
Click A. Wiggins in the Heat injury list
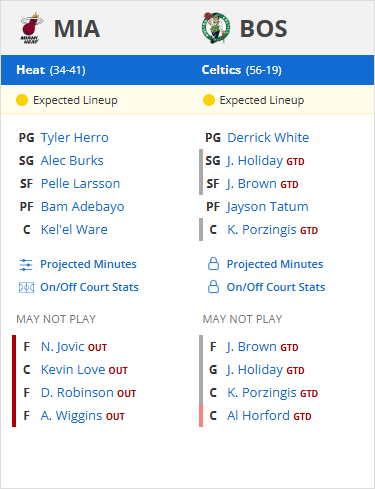71,416
